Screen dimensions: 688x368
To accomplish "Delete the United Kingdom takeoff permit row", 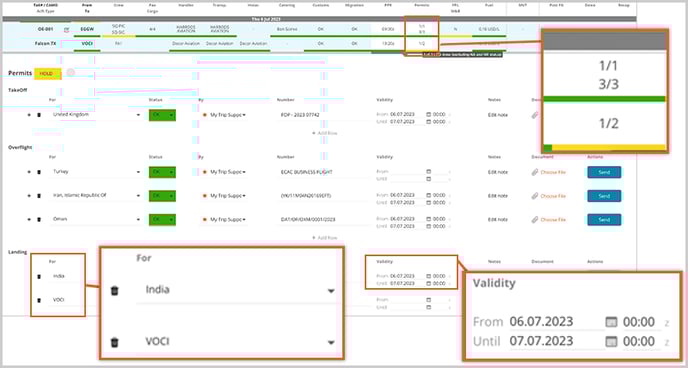I will (39, 115).
